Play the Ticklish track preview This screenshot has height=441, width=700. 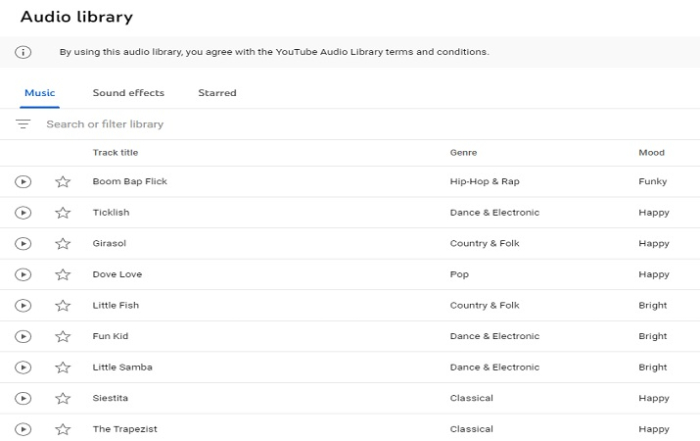(23, 213)
